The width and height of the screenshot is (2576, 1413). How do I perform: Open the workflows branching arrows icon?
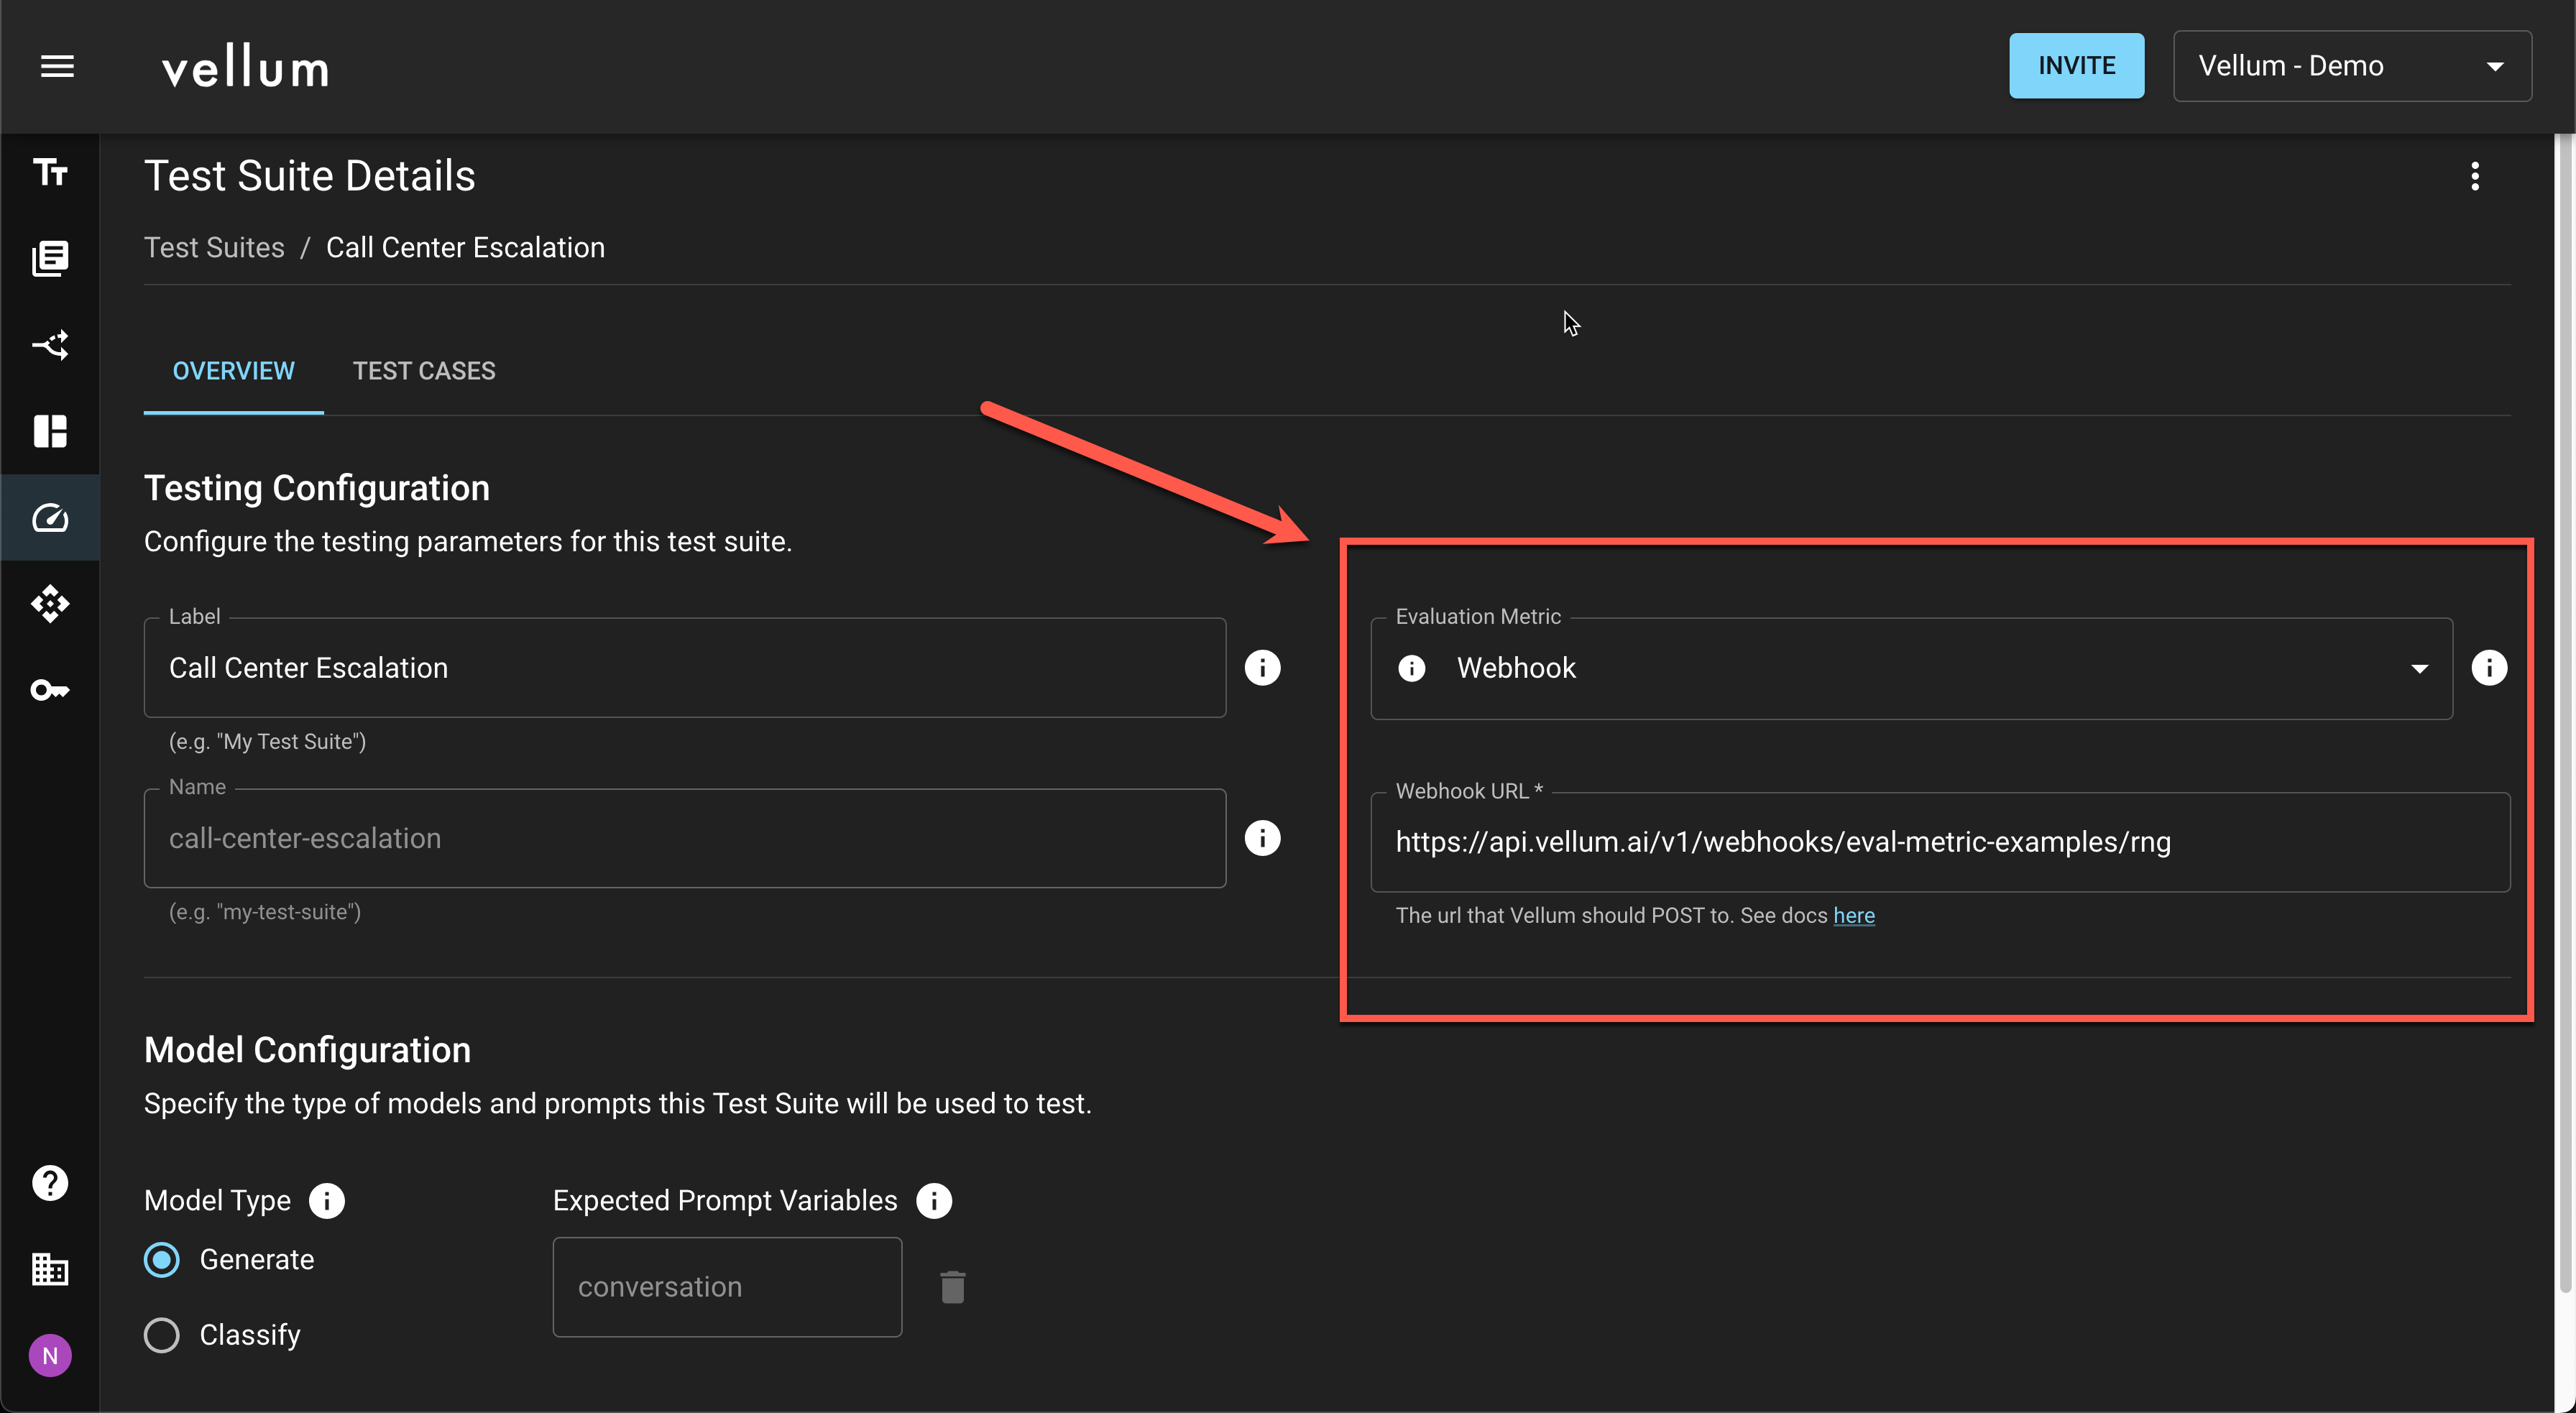[x=50, y=345]
